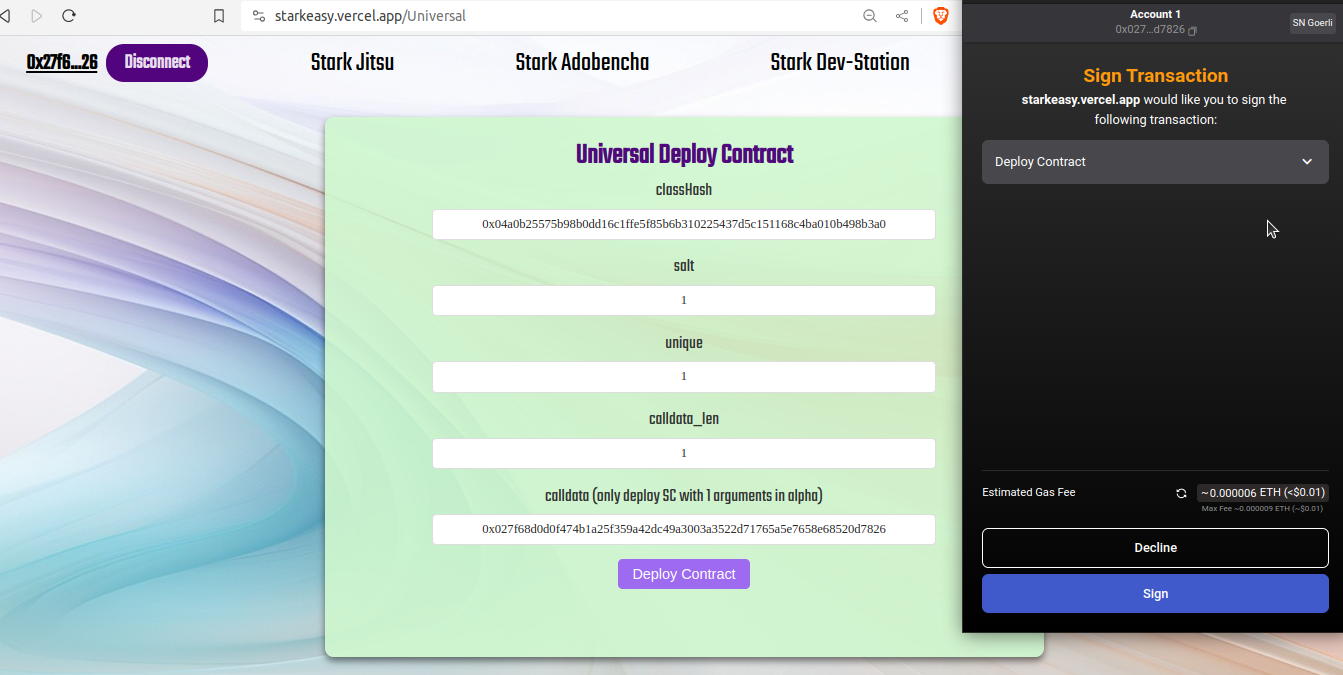Click into the calldata_len input field
1343x675 pixels.
point(684,453)
